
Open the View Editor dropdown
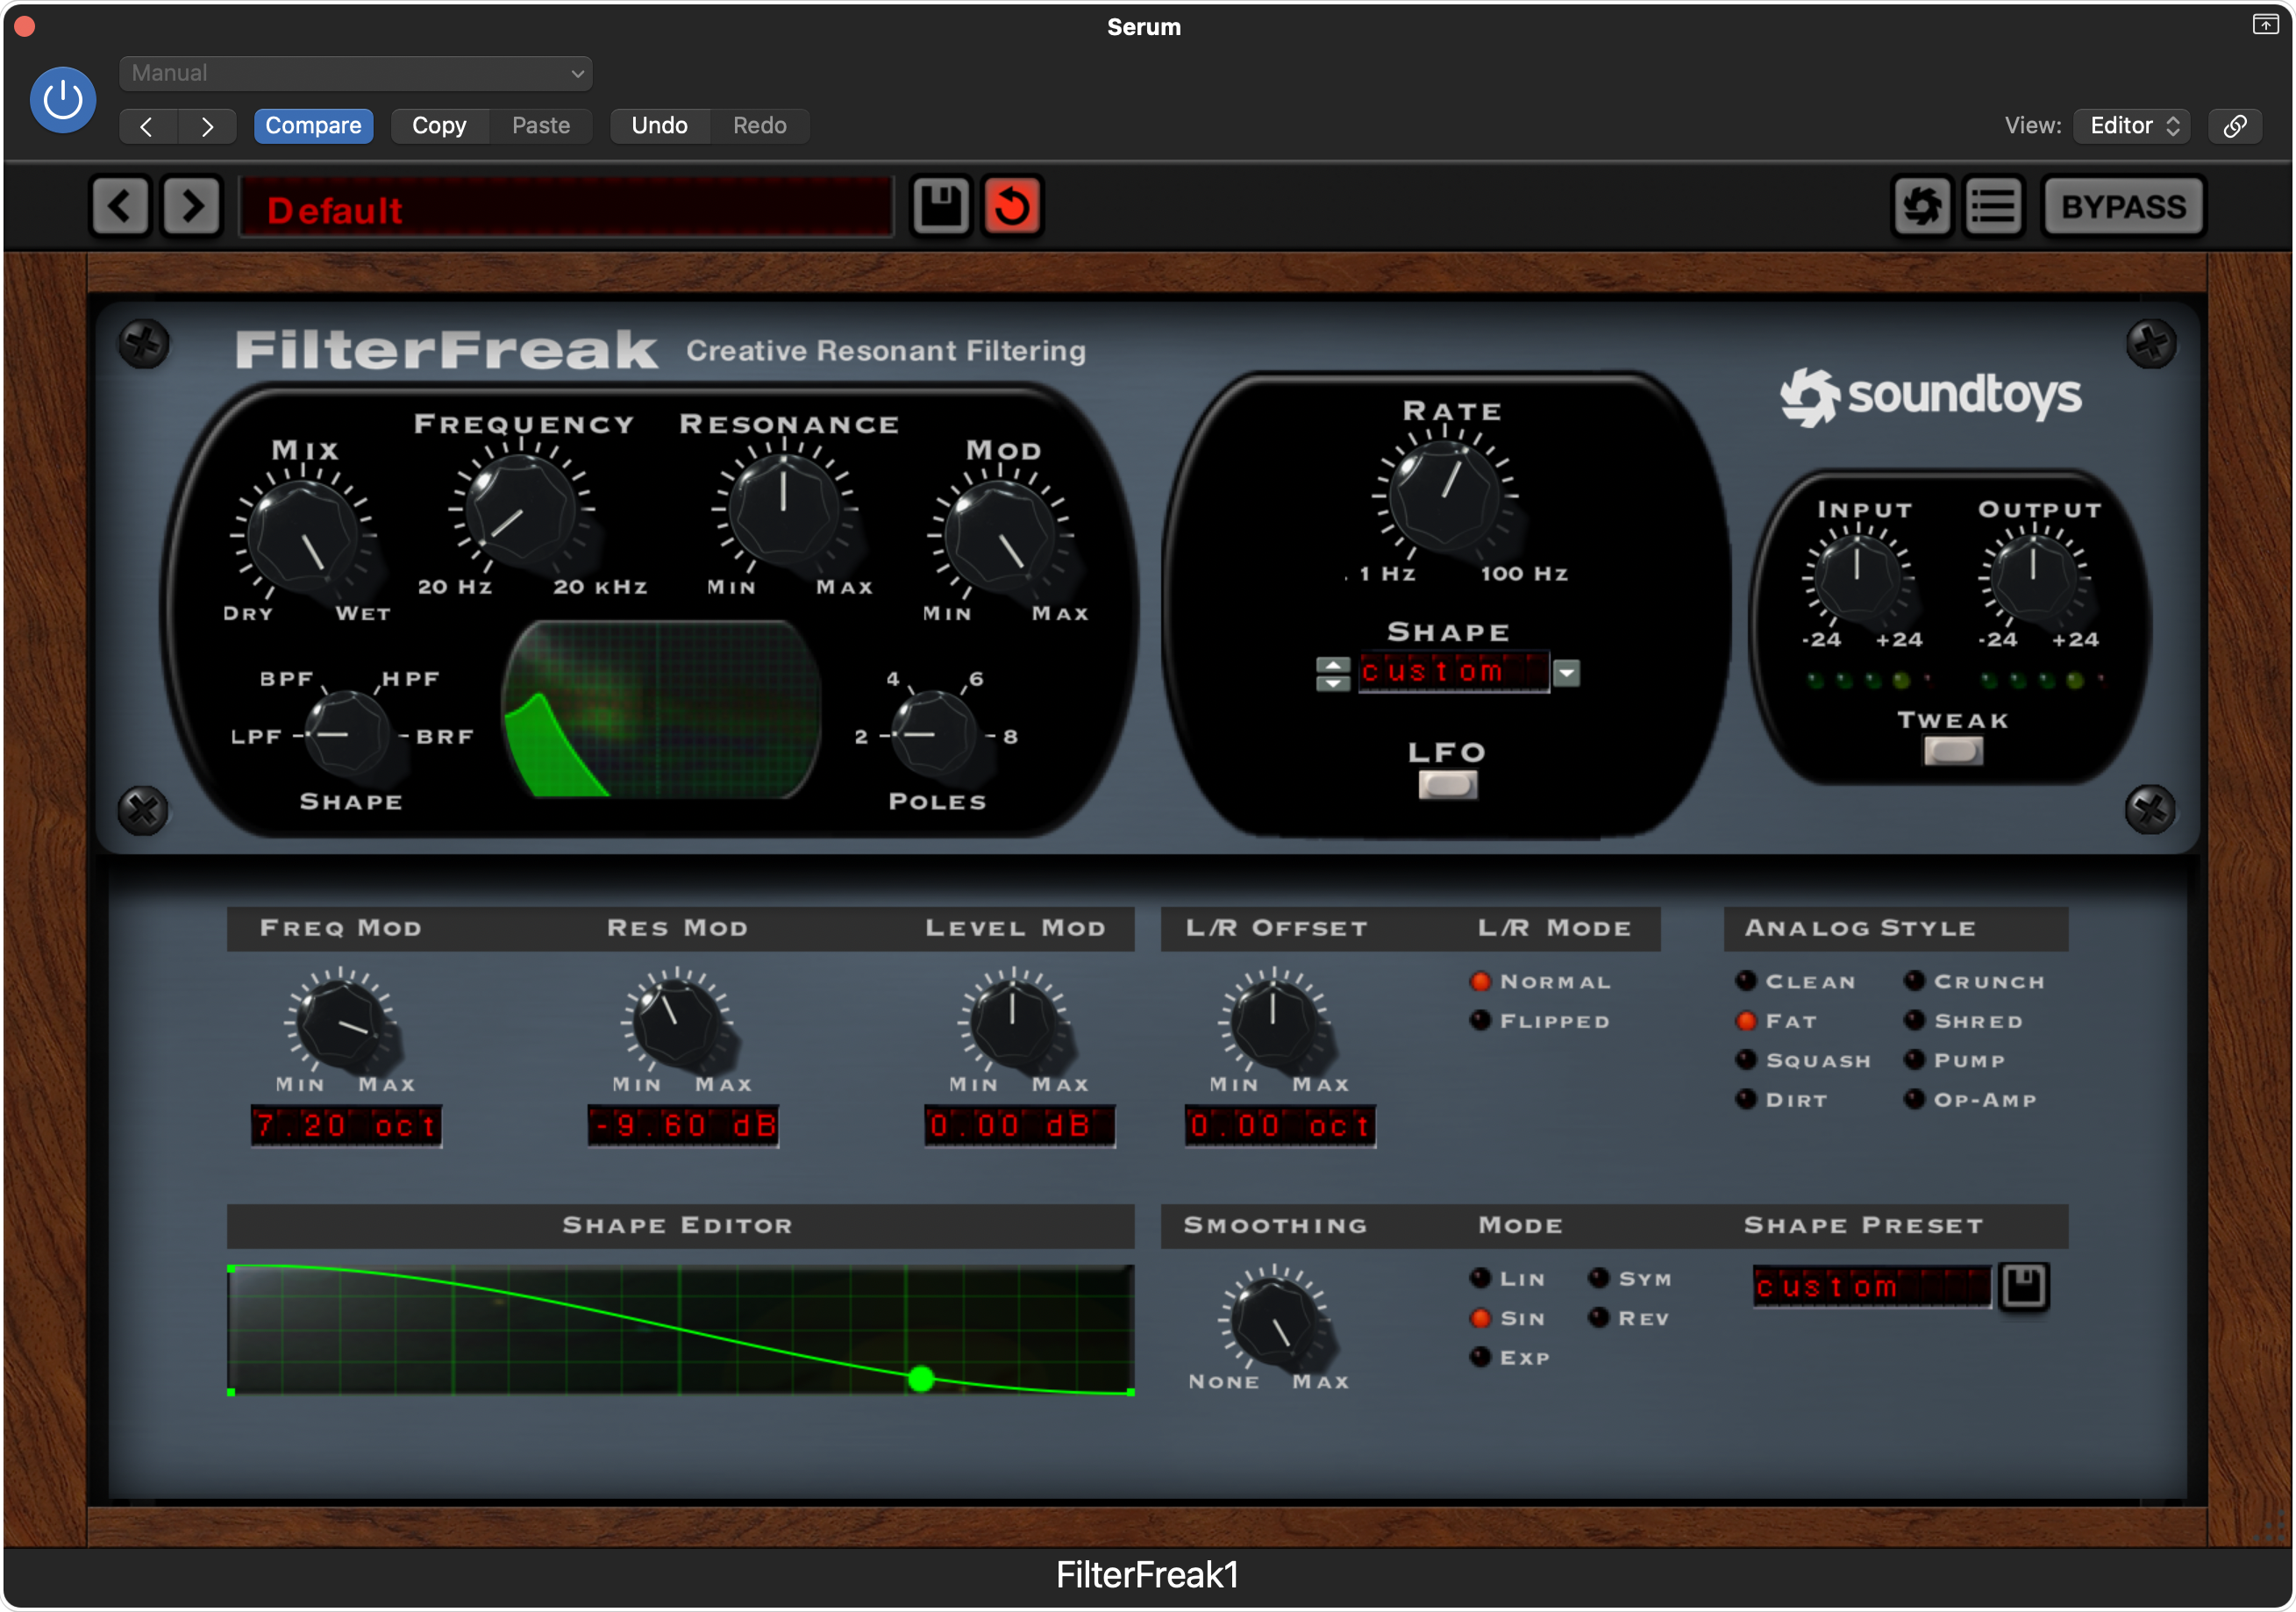pyautogui.click(x=2133, y=126)
